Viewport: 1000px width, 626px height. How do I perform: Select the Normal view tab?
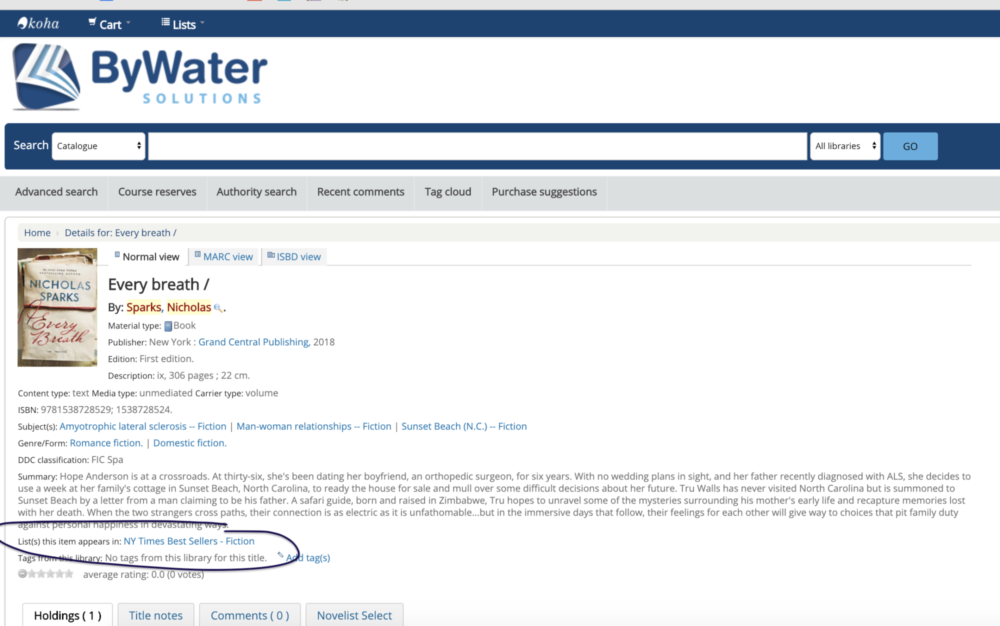click(147, 256)
